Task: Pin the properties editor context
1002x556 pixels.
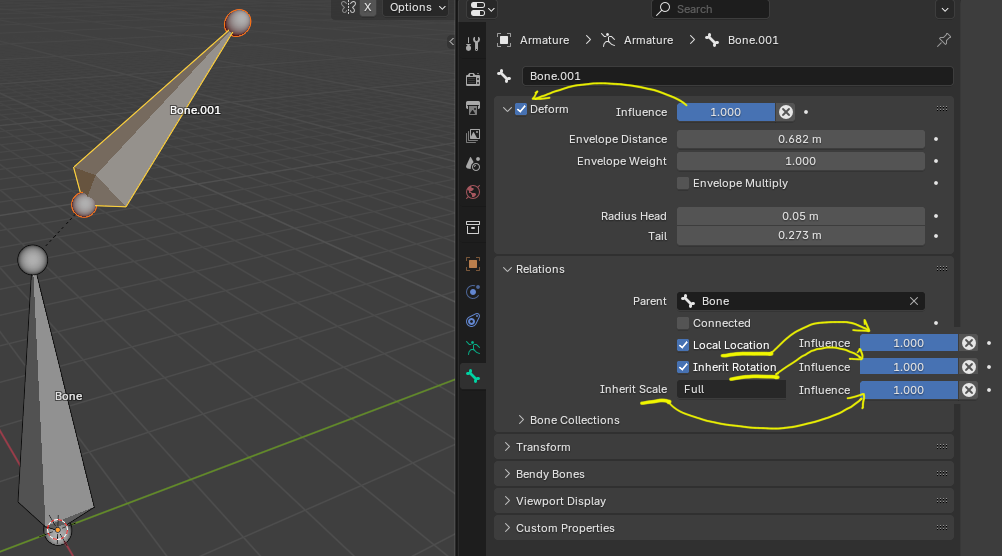Action: tap(943, 40)
